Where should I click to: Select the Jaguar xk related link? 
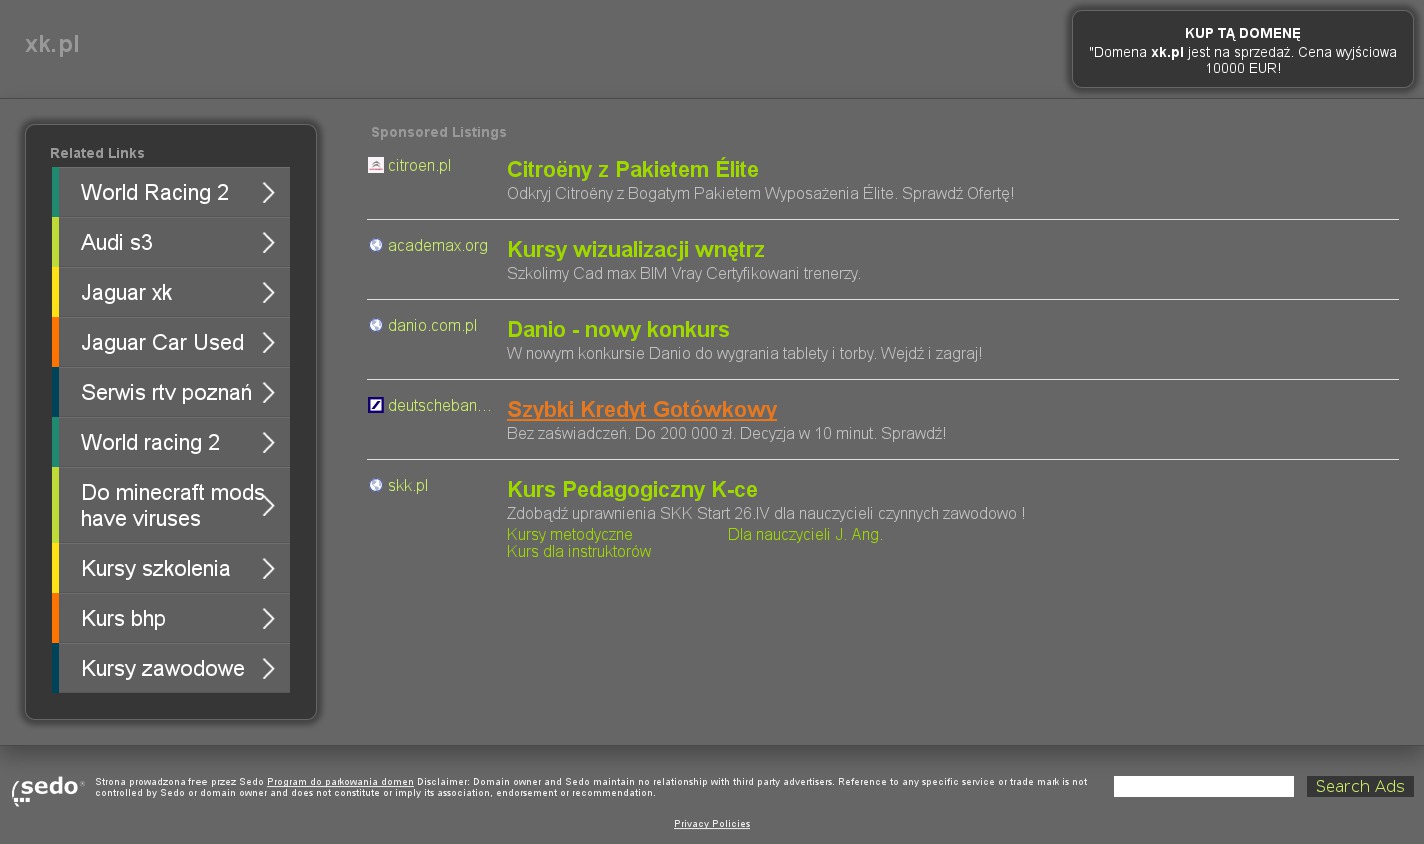click(x=171, y=293)
